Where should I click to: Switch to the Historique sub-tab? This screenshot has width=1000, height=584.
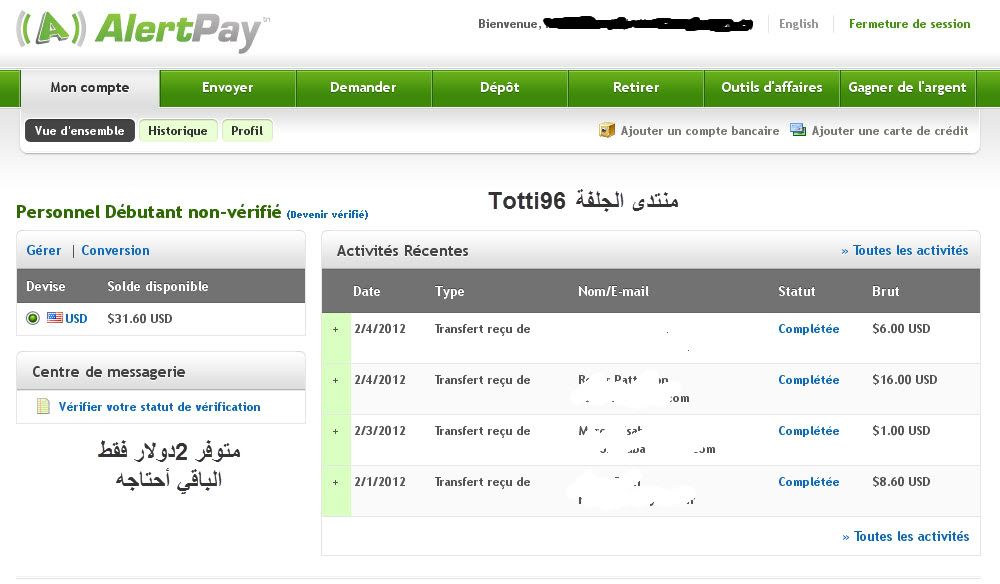(x=178, y=131)
